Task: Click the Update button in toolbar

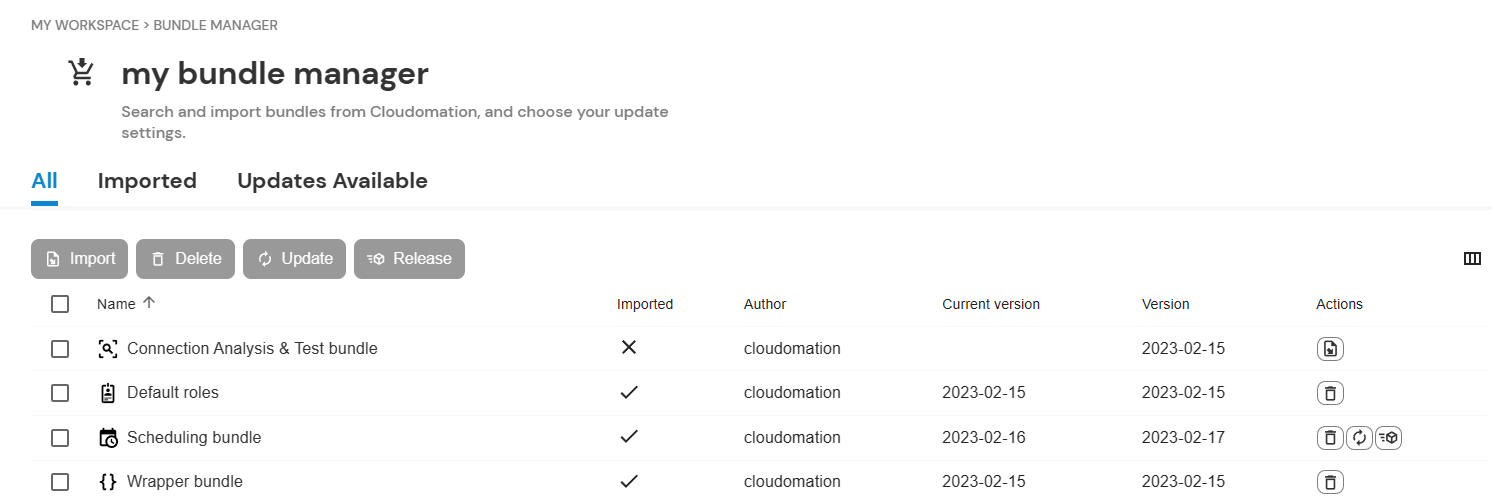Action: [x=295, y=259]
